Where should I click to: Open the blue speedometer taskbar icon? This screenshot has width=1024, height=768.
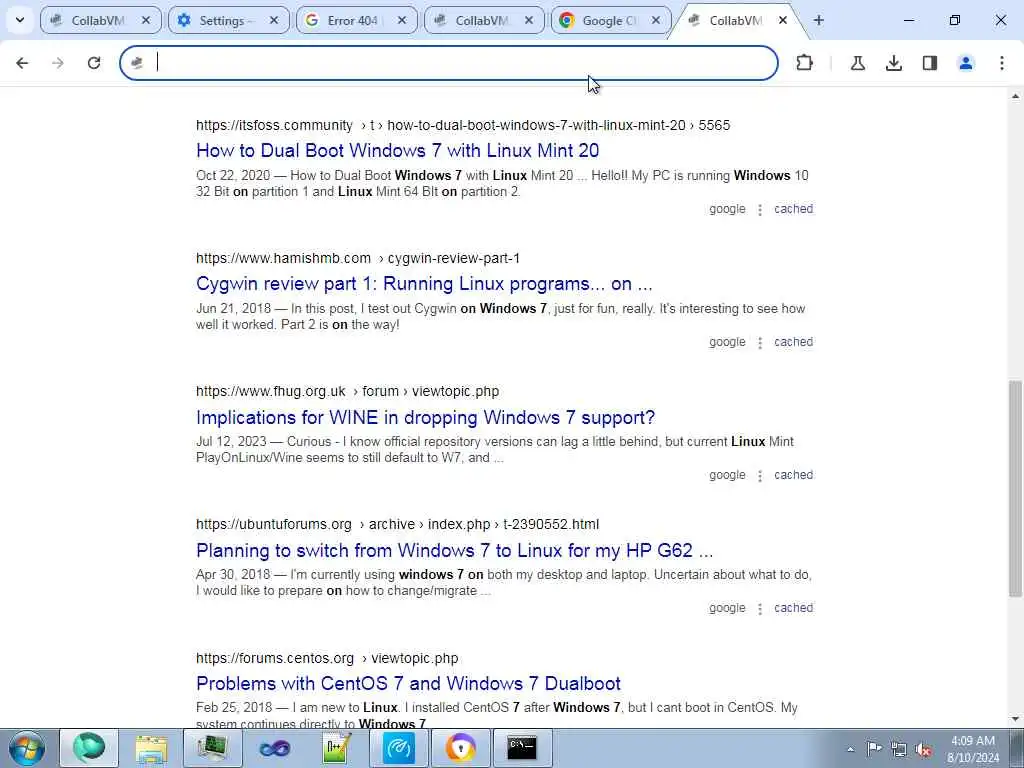coord(398,748)
